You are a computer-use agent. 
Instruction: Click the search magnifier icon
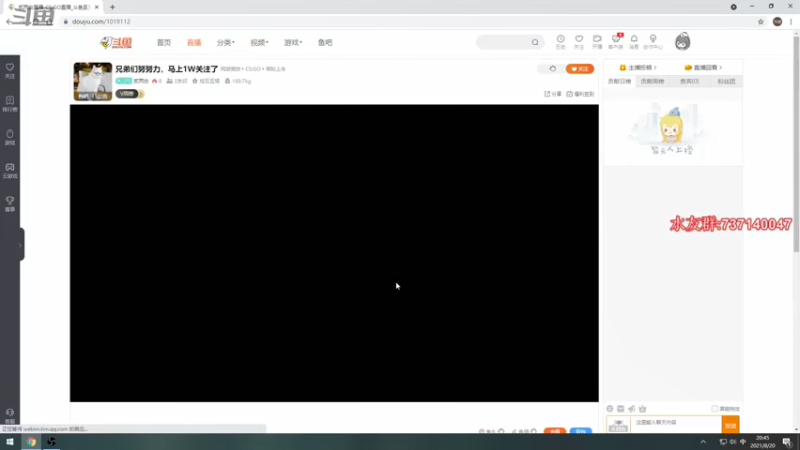[x=535, y=42]
